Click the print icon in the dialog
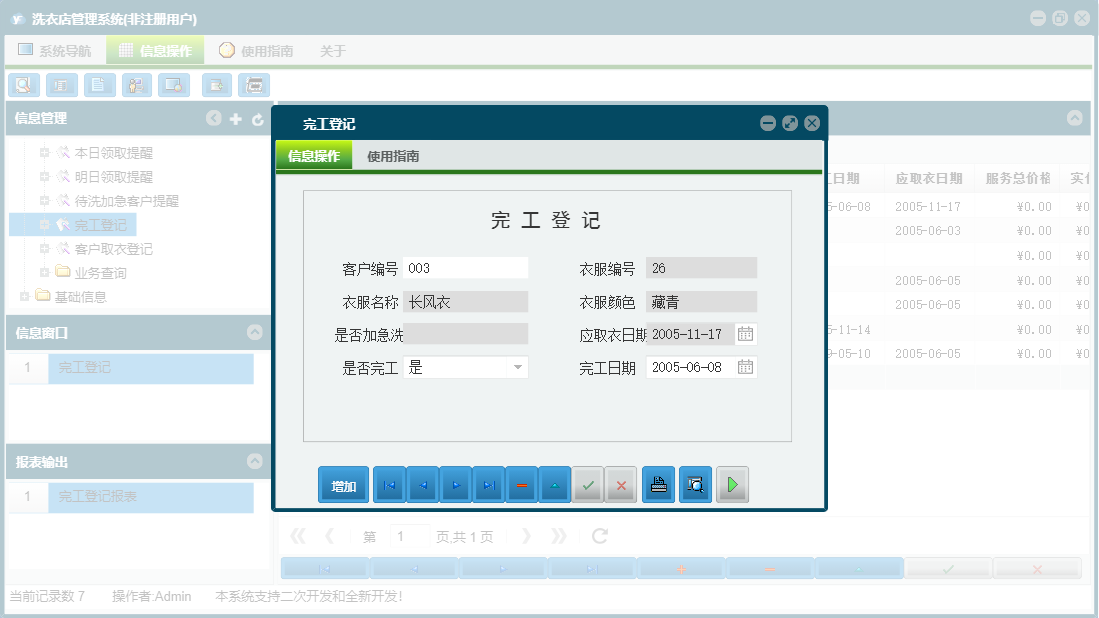Image resolution: width=1099 pixels, height=618 pixels. (x=657, y=485)
